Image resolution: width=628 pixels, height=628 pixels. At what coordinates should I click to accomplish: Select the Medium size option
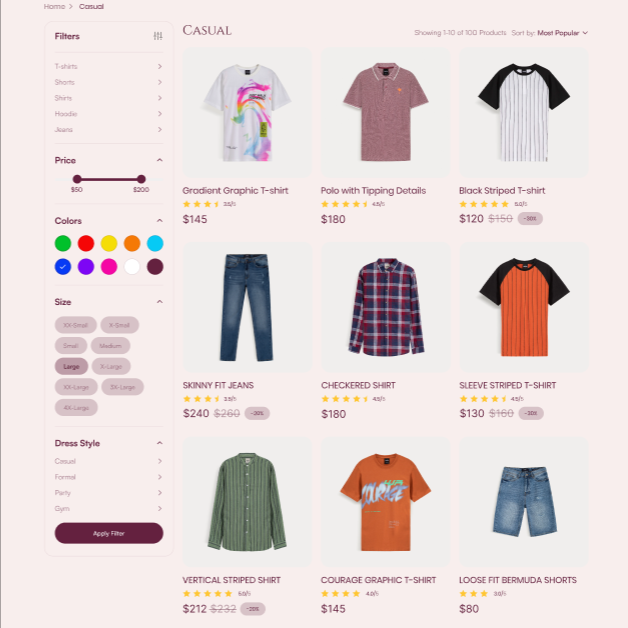click(x=111, y=346)
